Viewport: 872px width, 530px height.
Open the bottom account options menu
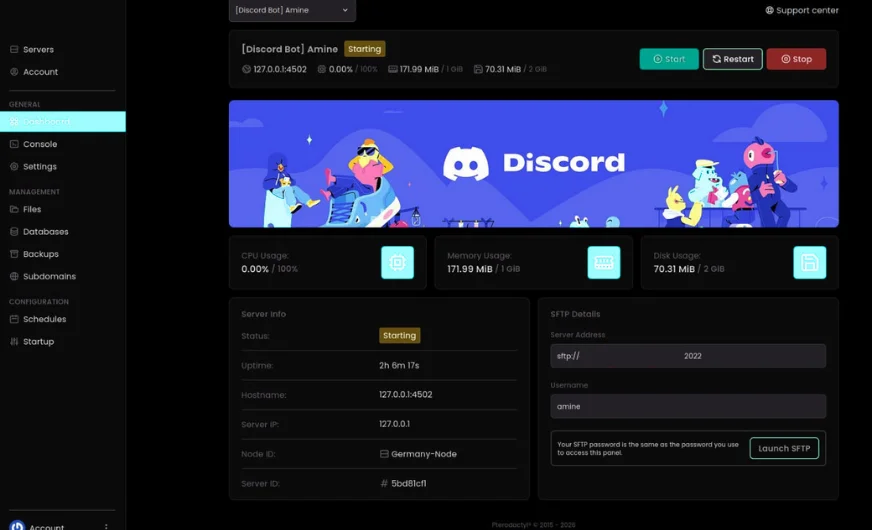(106, 527)
